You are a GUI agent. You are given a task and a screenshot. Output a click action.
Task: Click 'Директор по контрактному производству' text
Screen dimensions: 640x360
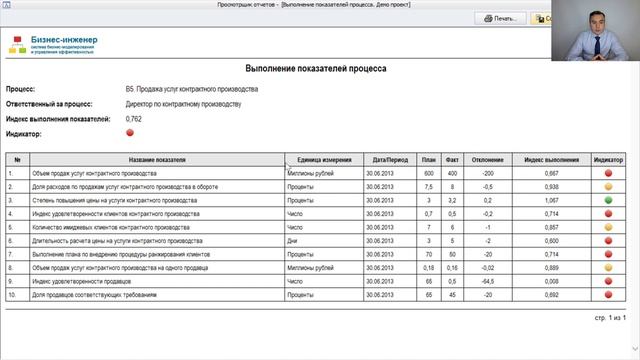[x=183, y=104]
